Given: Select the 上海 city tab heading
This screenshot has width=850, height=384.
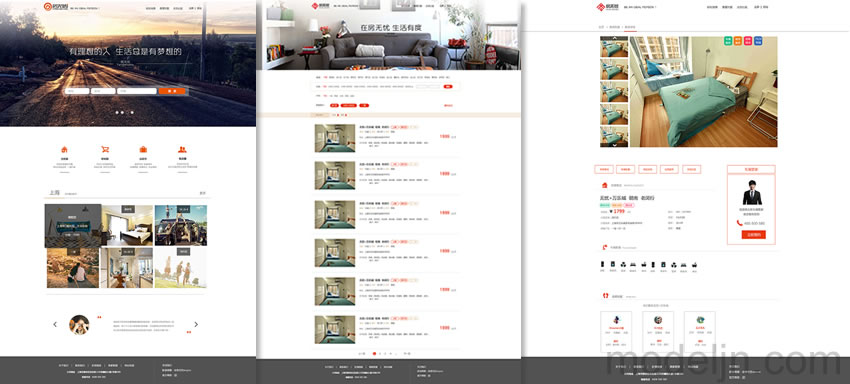Looking at the screenshot, I should (54, 193).
